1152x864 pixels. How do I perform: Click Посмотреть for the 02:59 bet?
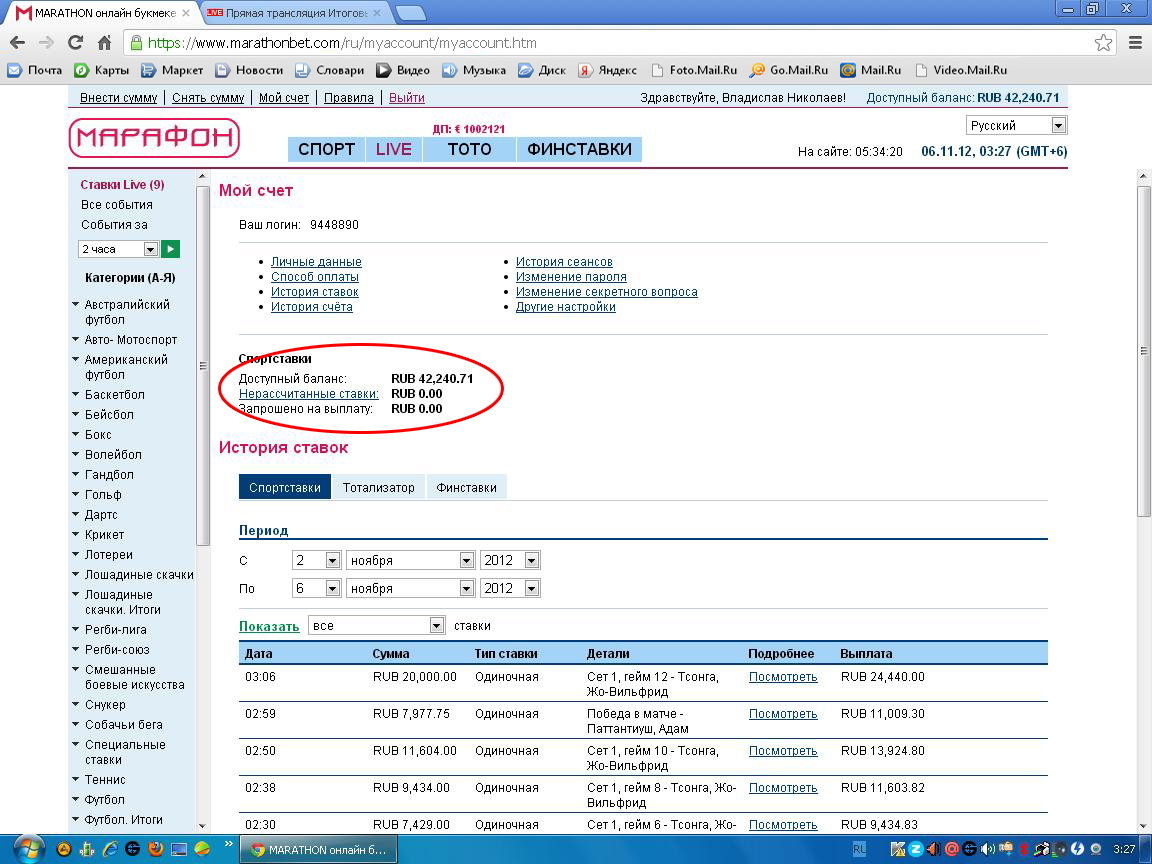783,713
